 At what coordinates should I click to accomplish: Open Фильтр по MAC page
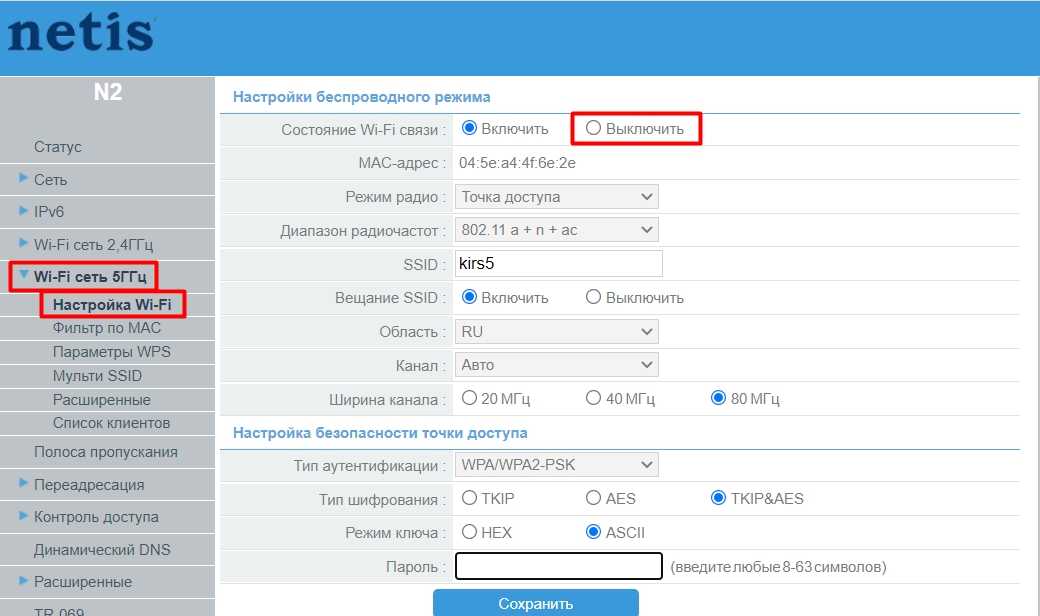(x=107, y=328)
